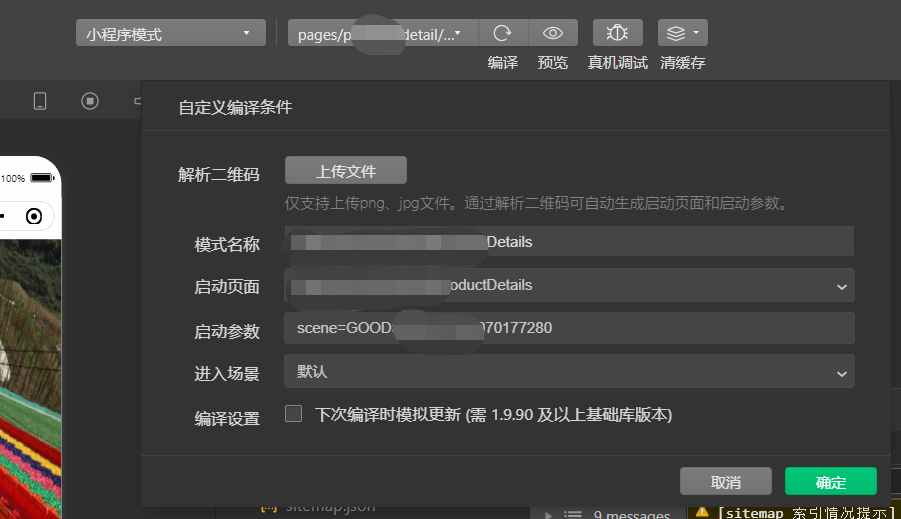Open the 进入场景 scene dropdown
This screenshot has width=901, height=519.
point(840,373)
